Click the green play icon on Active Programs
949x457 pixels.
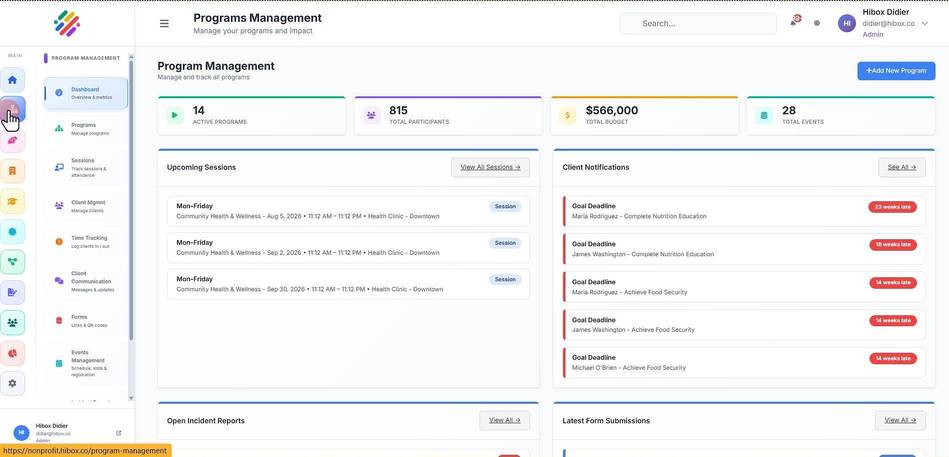pos(175,115)
